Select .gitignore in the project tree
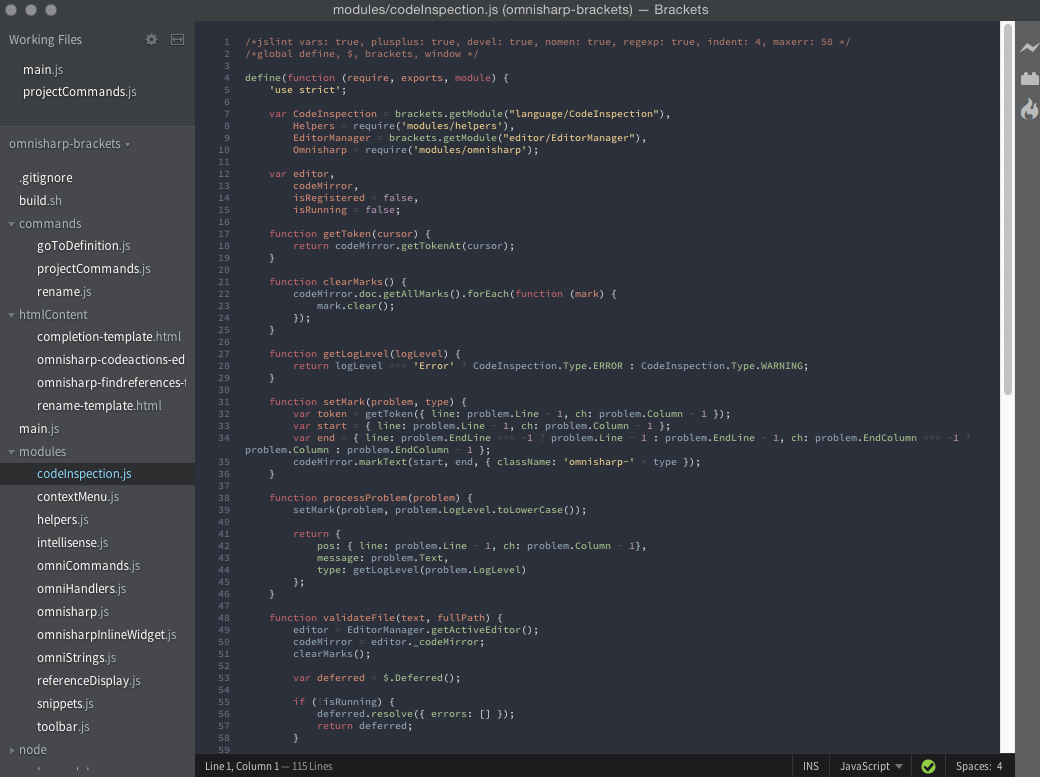 (44, 177)
